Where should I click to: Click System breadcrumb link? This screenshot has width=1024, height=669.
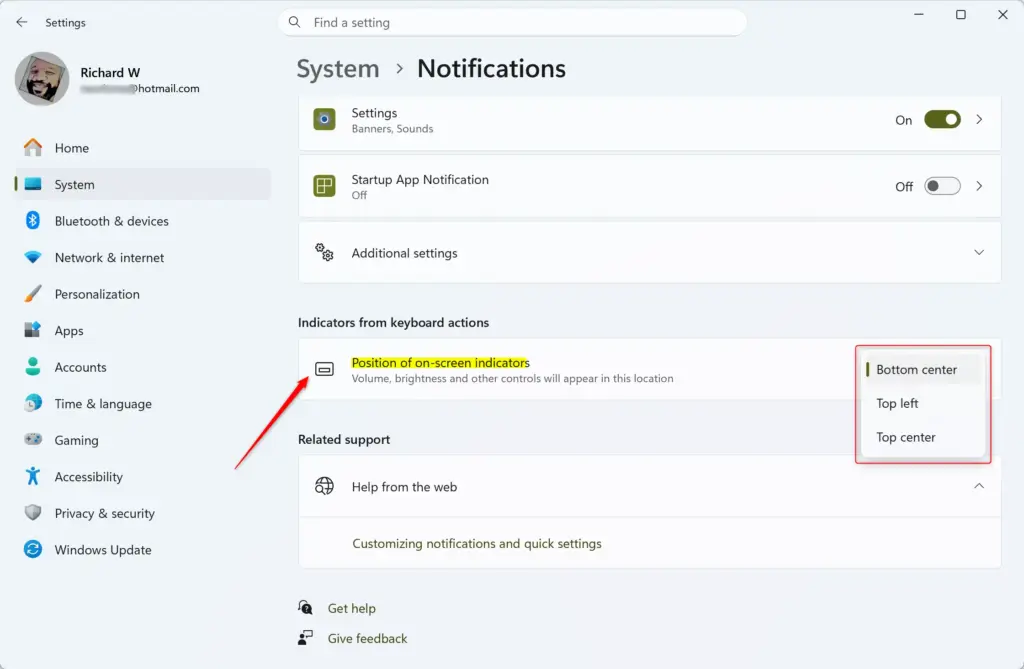pos(338,69)
